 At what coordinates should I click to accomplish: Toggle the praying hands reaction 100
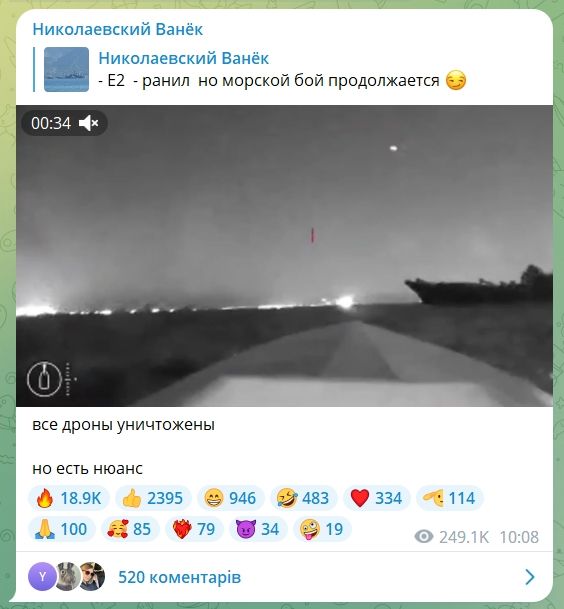(61, 529)
